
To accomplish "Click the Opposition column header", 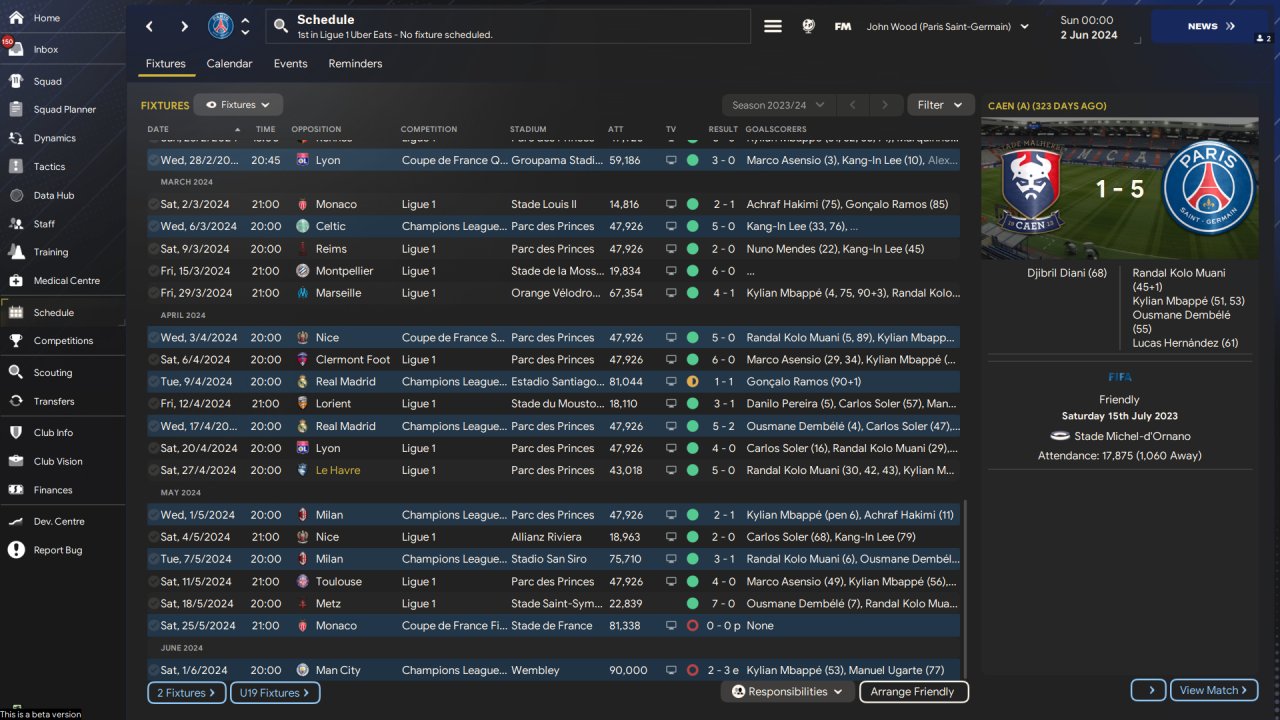I will 316,129.
